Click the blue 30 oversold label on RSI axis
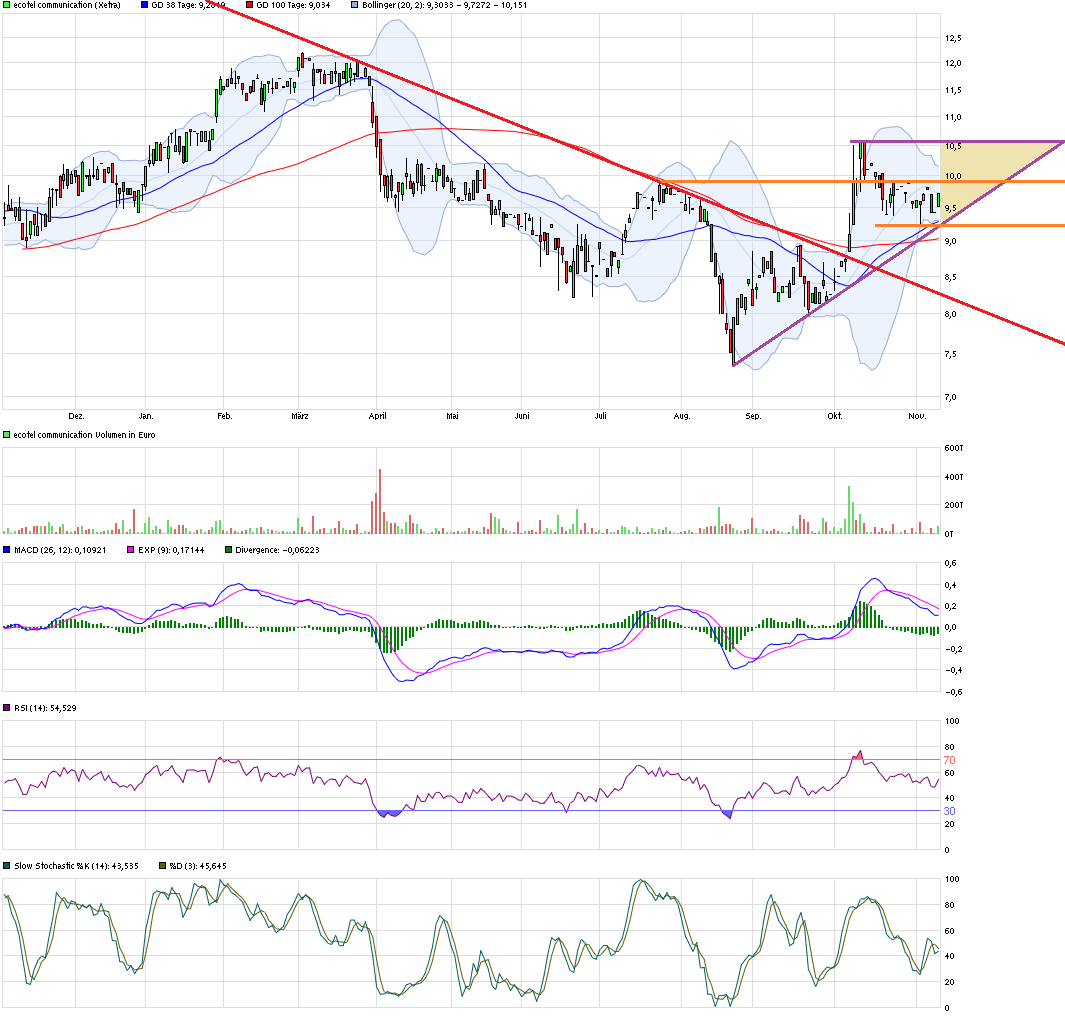The image size is (1065, 1018). [950, 811]
